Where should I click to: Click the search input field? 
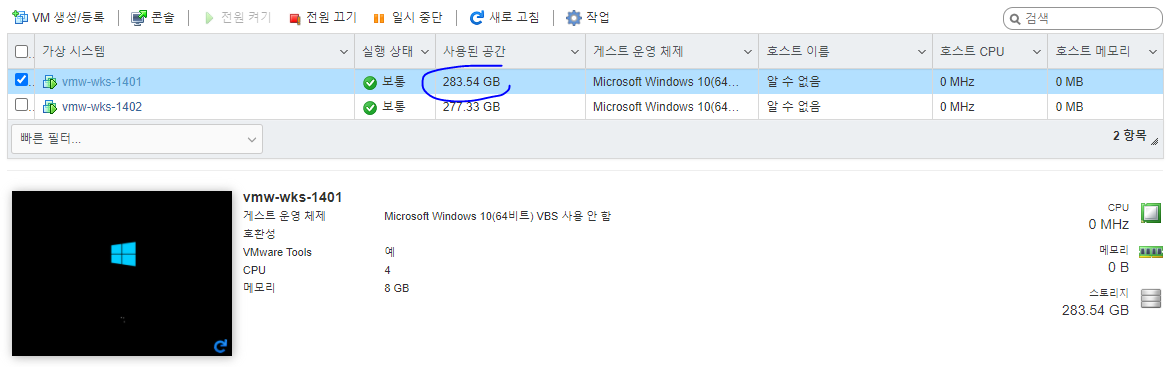1083,18
